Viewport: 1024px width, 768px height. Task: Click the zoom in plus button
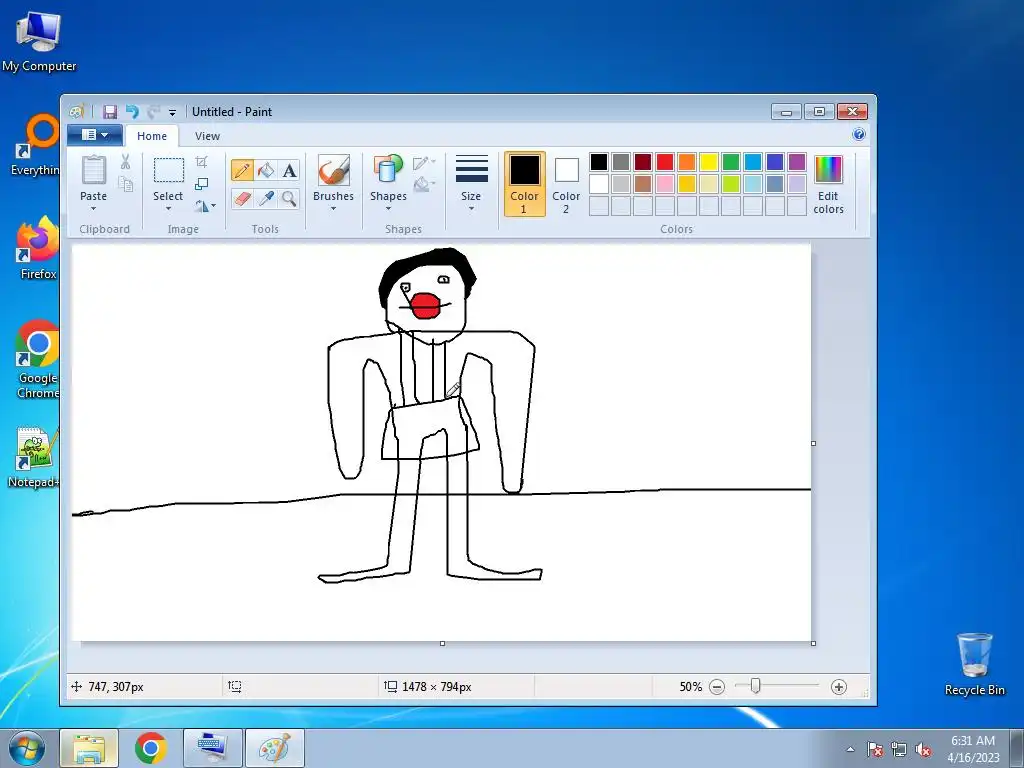[839, 687]
